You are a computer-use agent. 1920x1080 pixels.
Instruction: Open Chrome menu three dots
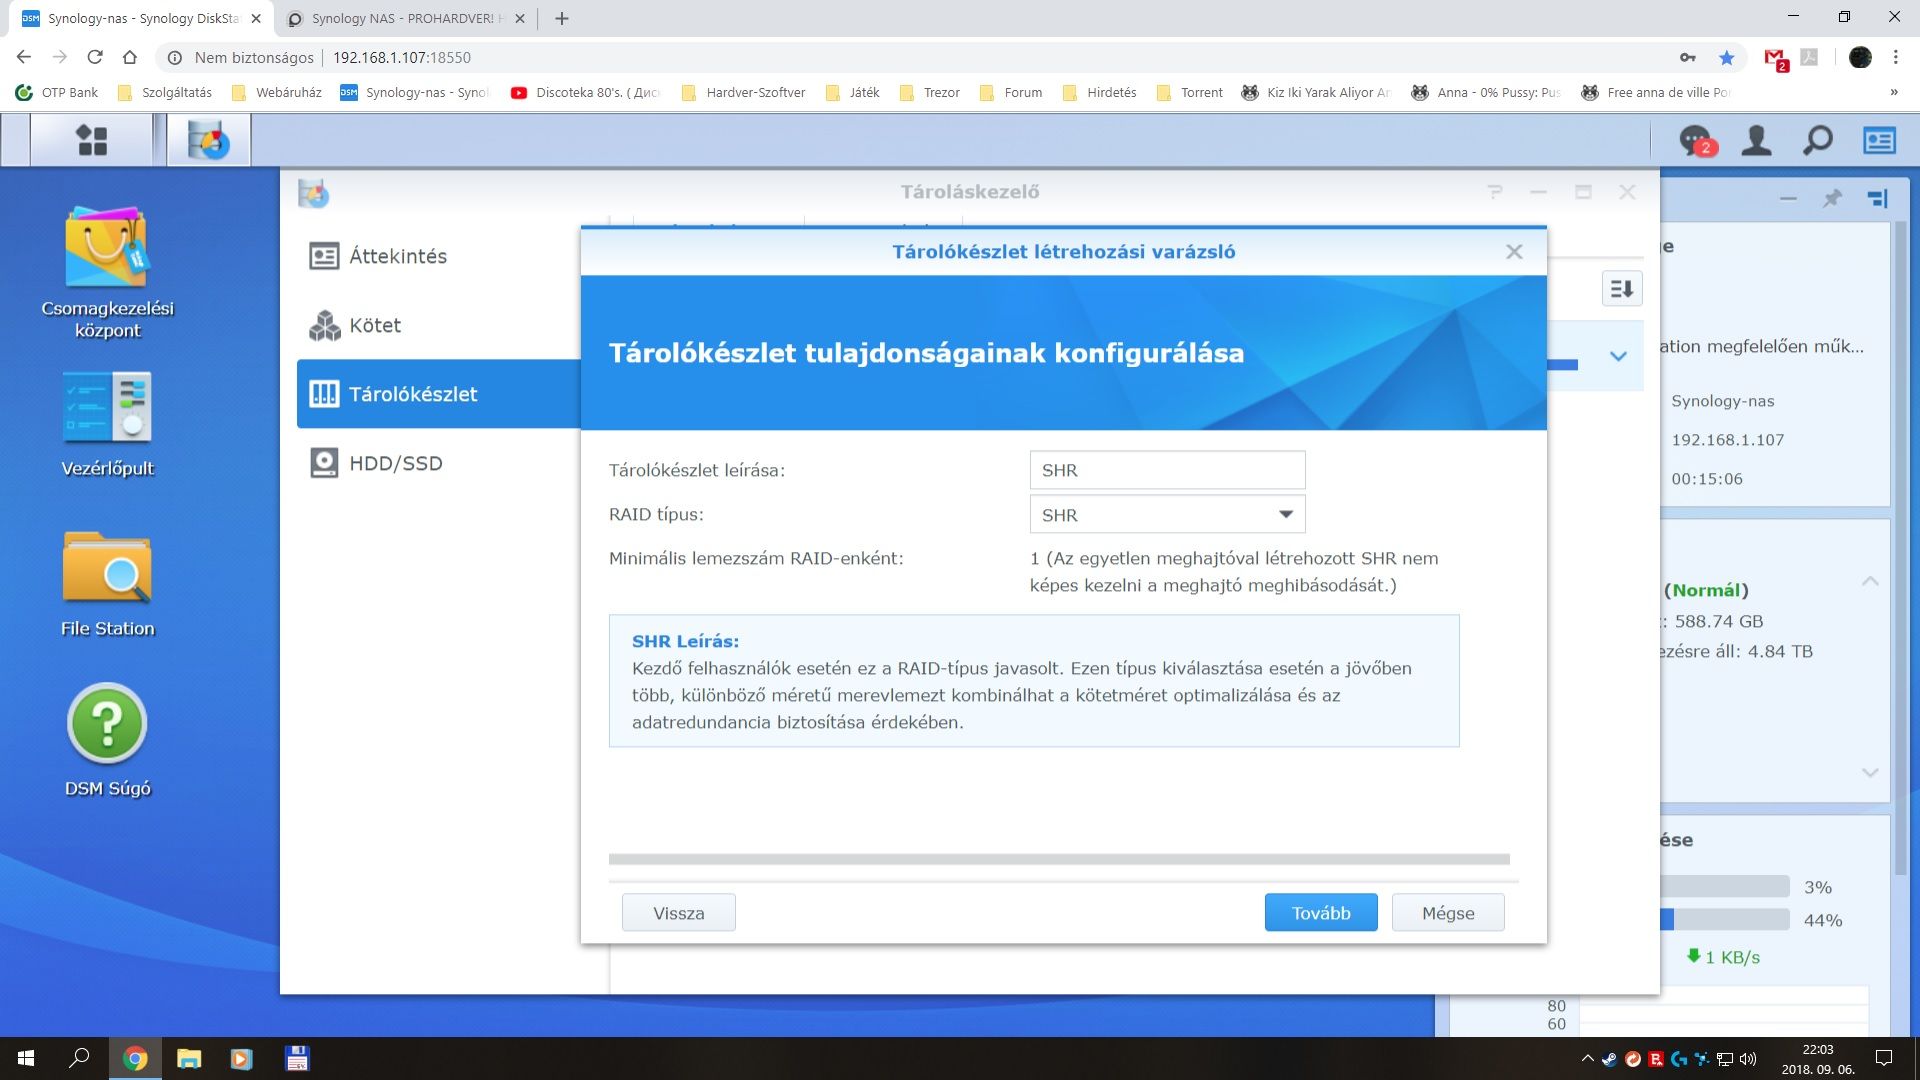(x=1895, y=58)
